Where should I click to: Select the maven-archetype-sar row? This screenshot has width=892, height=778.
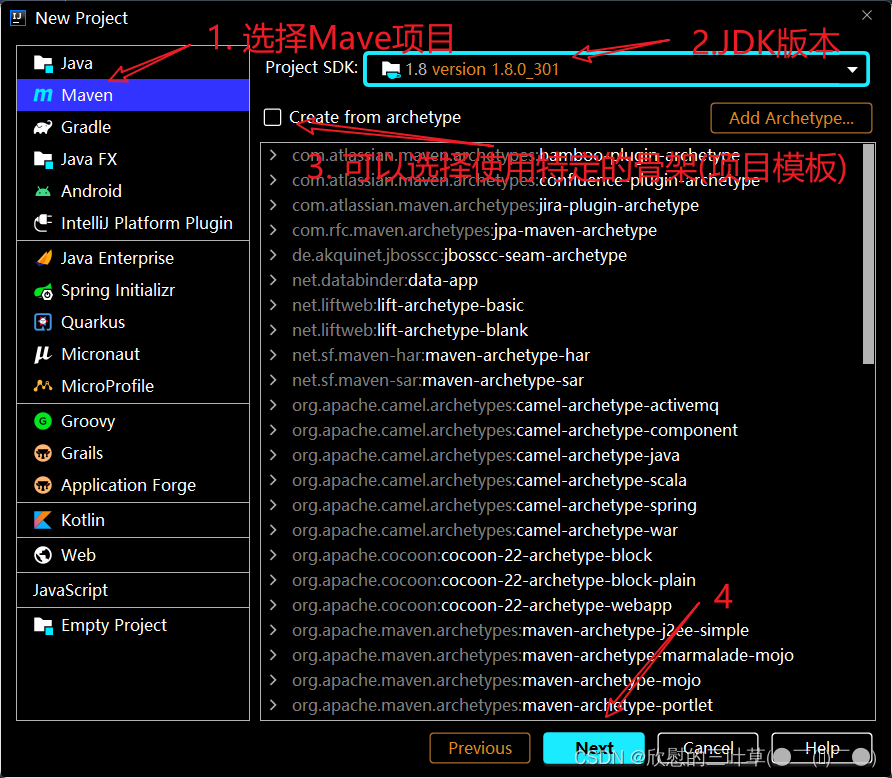coord(562,380)
